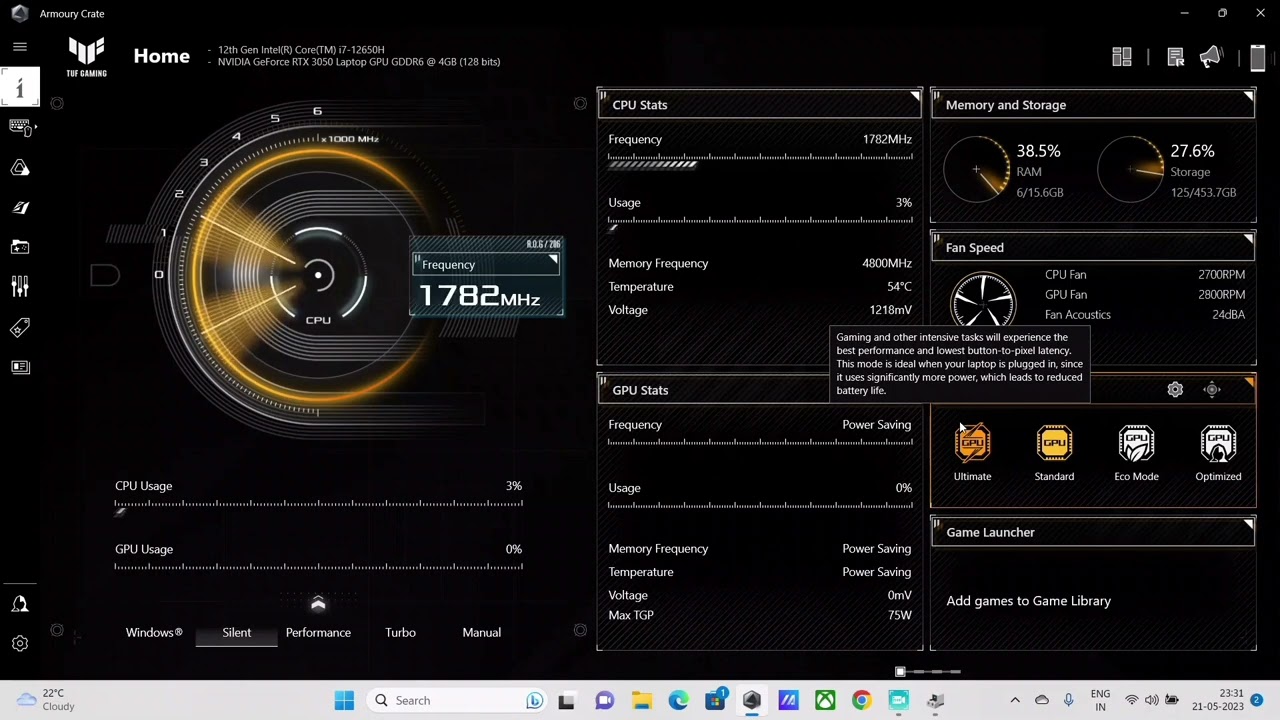Open Settings gear at sidebar bottom
The image size is (1280, 720).
[19, 644]
